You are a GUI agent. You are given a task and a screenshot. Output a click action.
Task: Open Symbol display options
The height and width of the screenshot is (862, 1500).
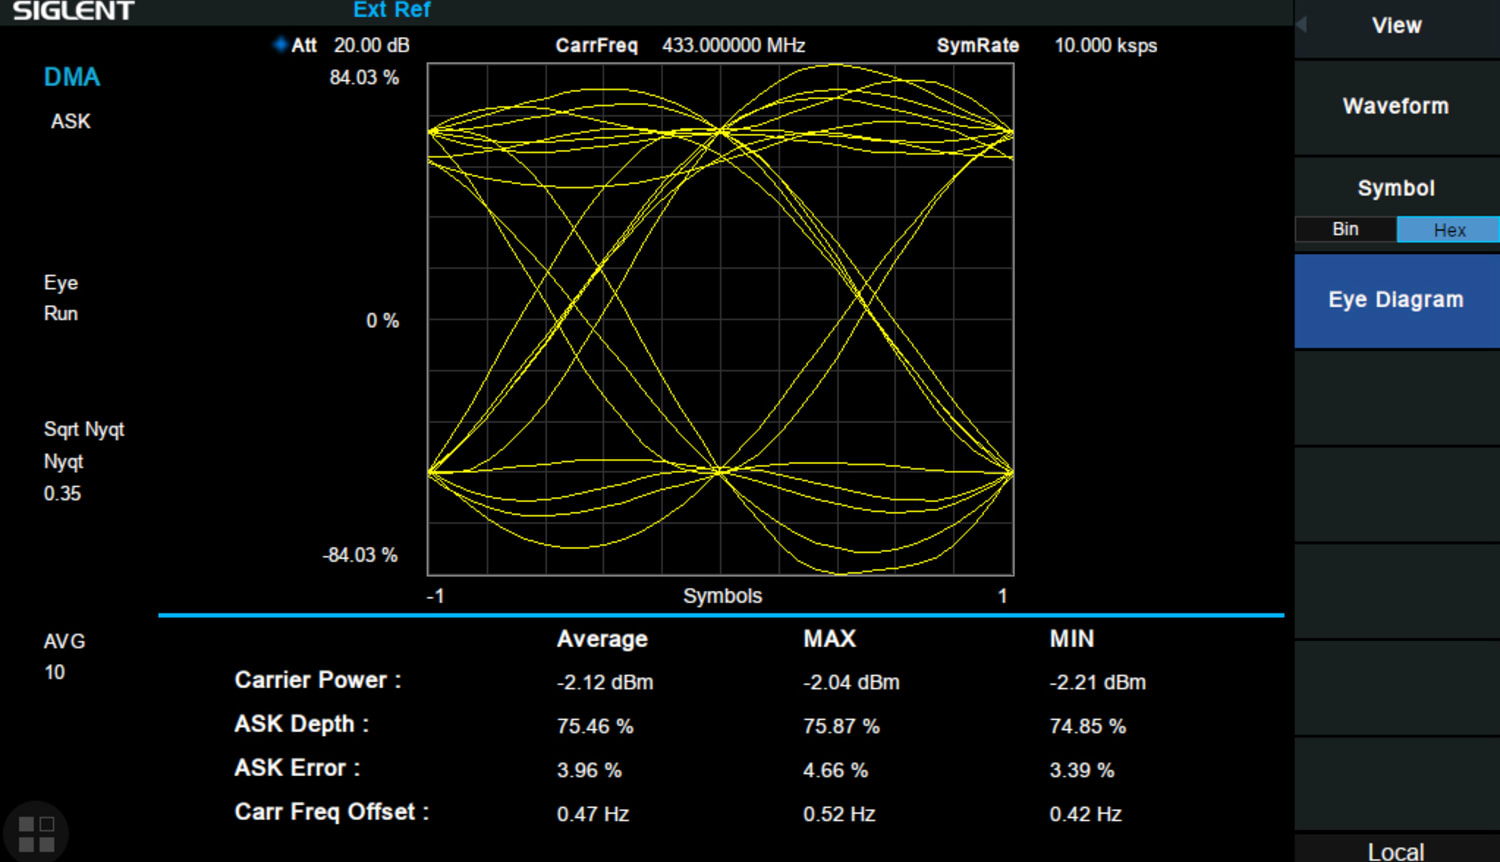pos(1395,187)
